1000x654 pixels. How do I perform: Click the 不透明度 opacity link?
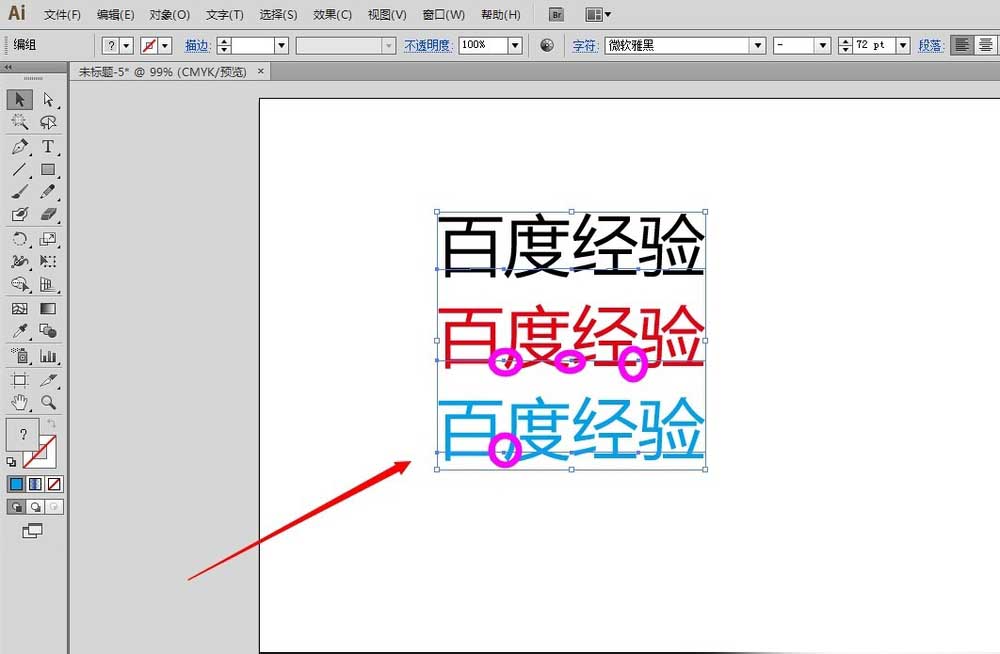(x=428, y=46)
